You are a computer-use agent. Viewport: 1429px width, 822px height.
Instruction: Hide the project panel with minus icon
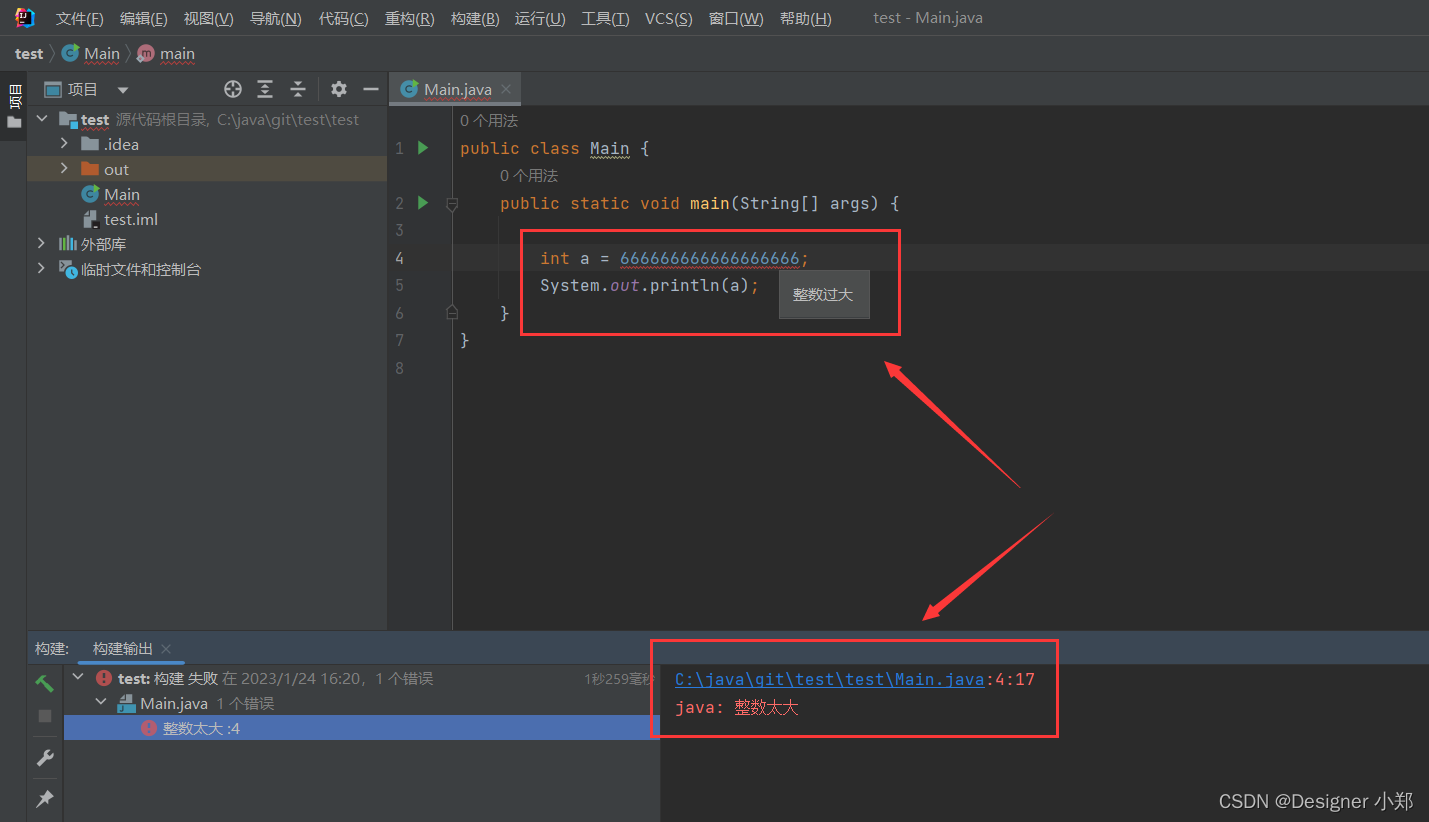pyautogui.click(x=371, y=89)
